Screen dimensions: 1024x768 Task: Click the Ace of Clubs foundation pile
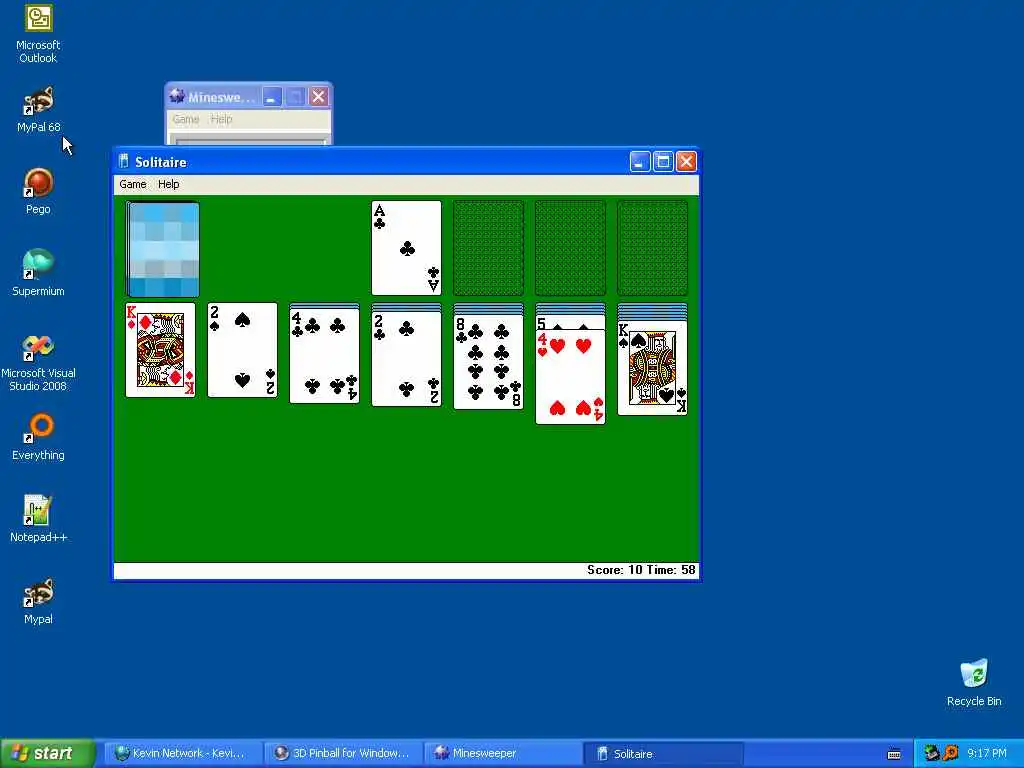tap(406, 248)
